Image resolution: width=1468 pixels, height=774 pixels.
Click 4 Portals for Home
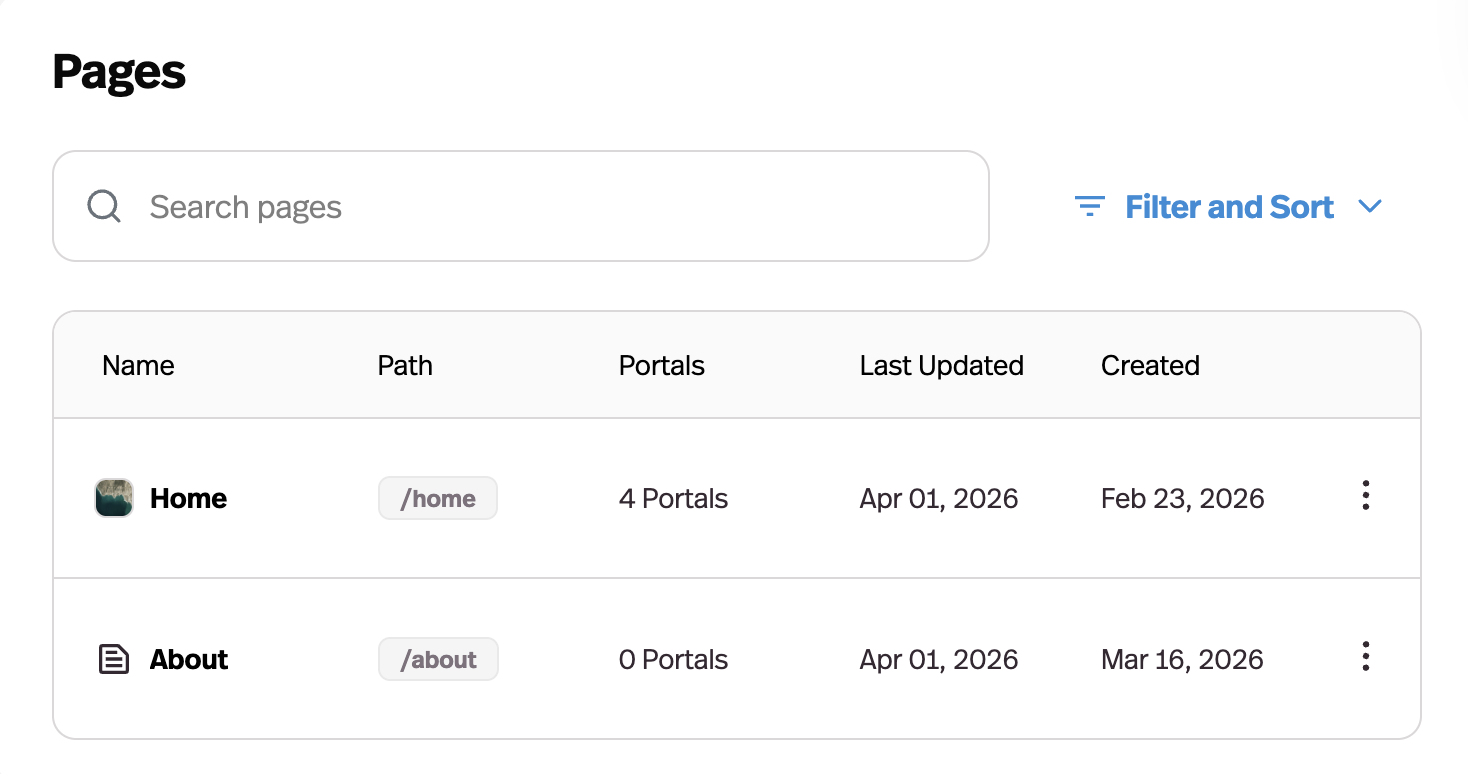pos(673,498)
